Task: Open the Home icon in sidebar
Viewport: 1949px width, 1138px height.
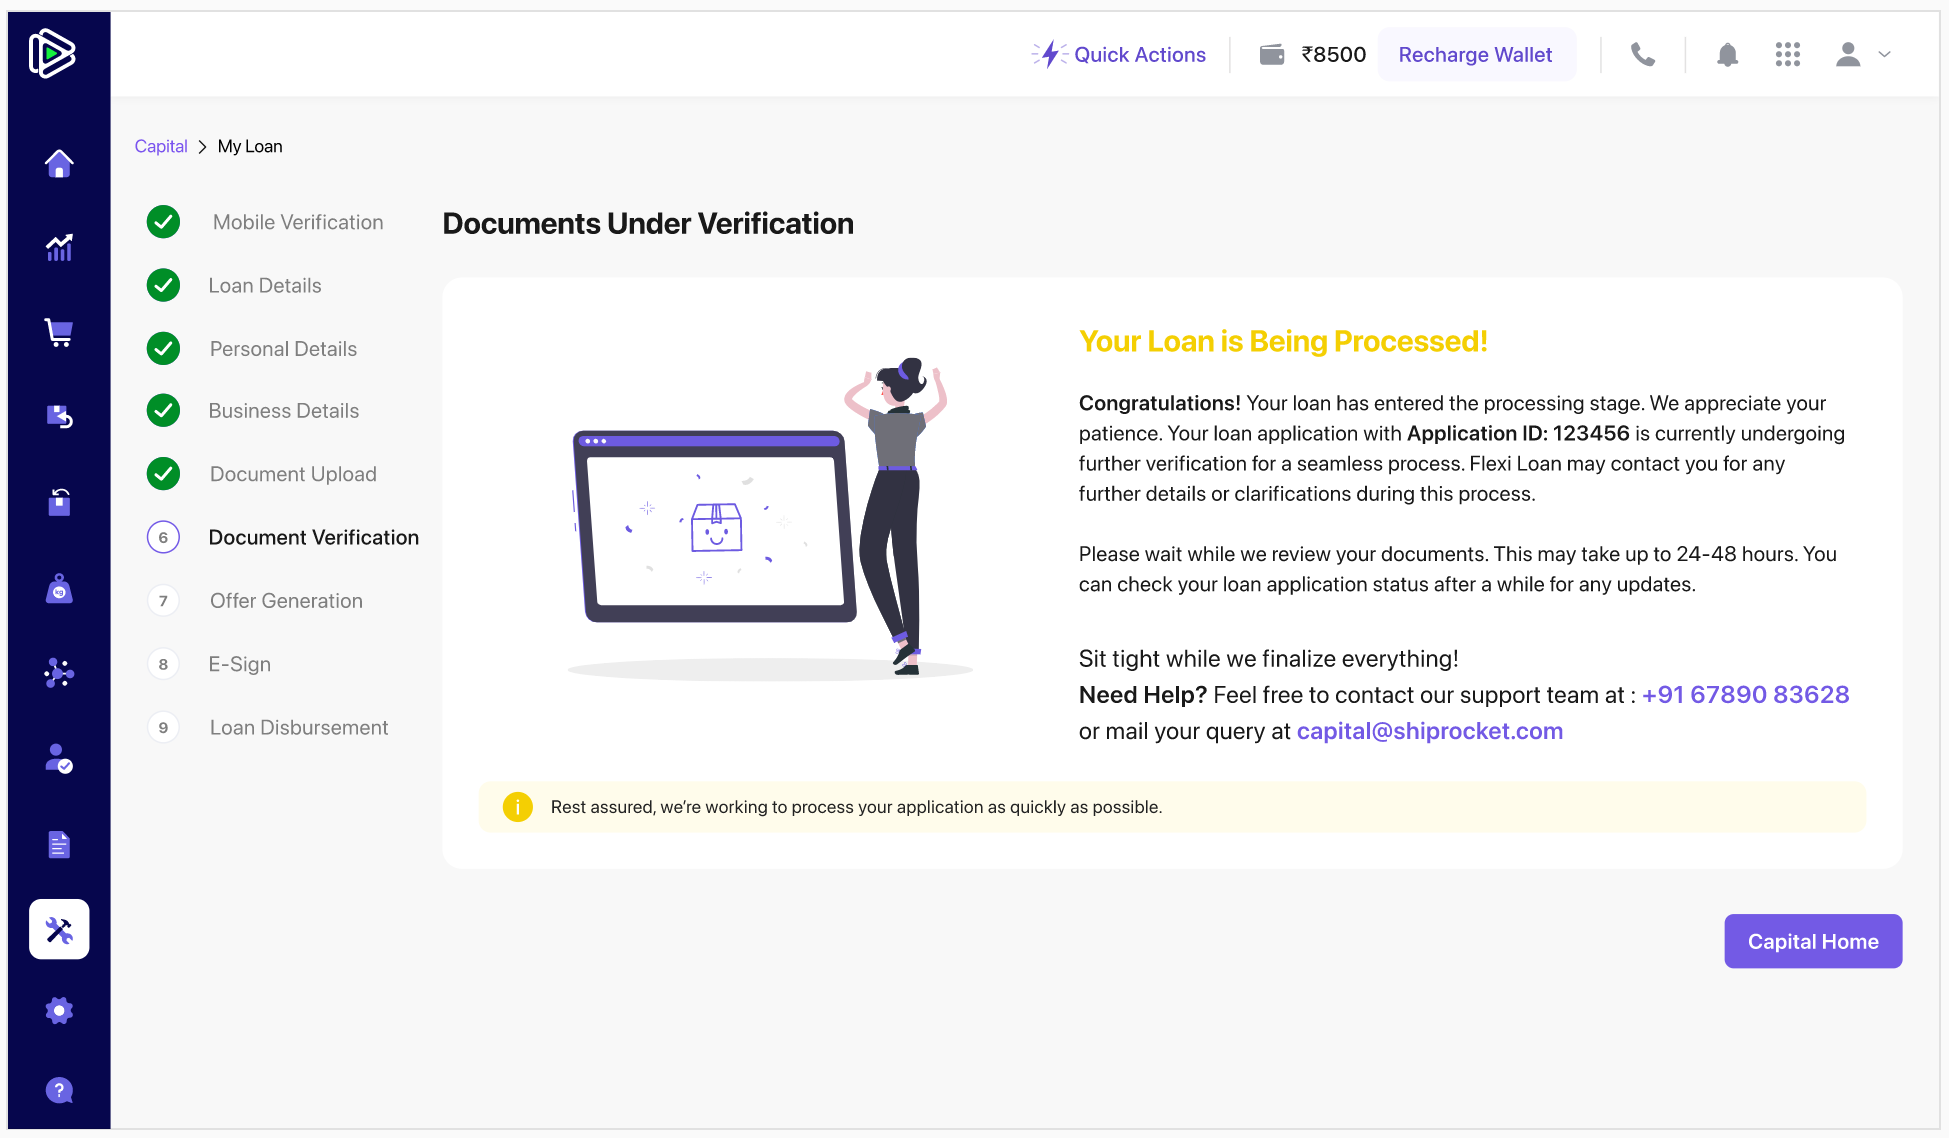Action: [59, 163]
